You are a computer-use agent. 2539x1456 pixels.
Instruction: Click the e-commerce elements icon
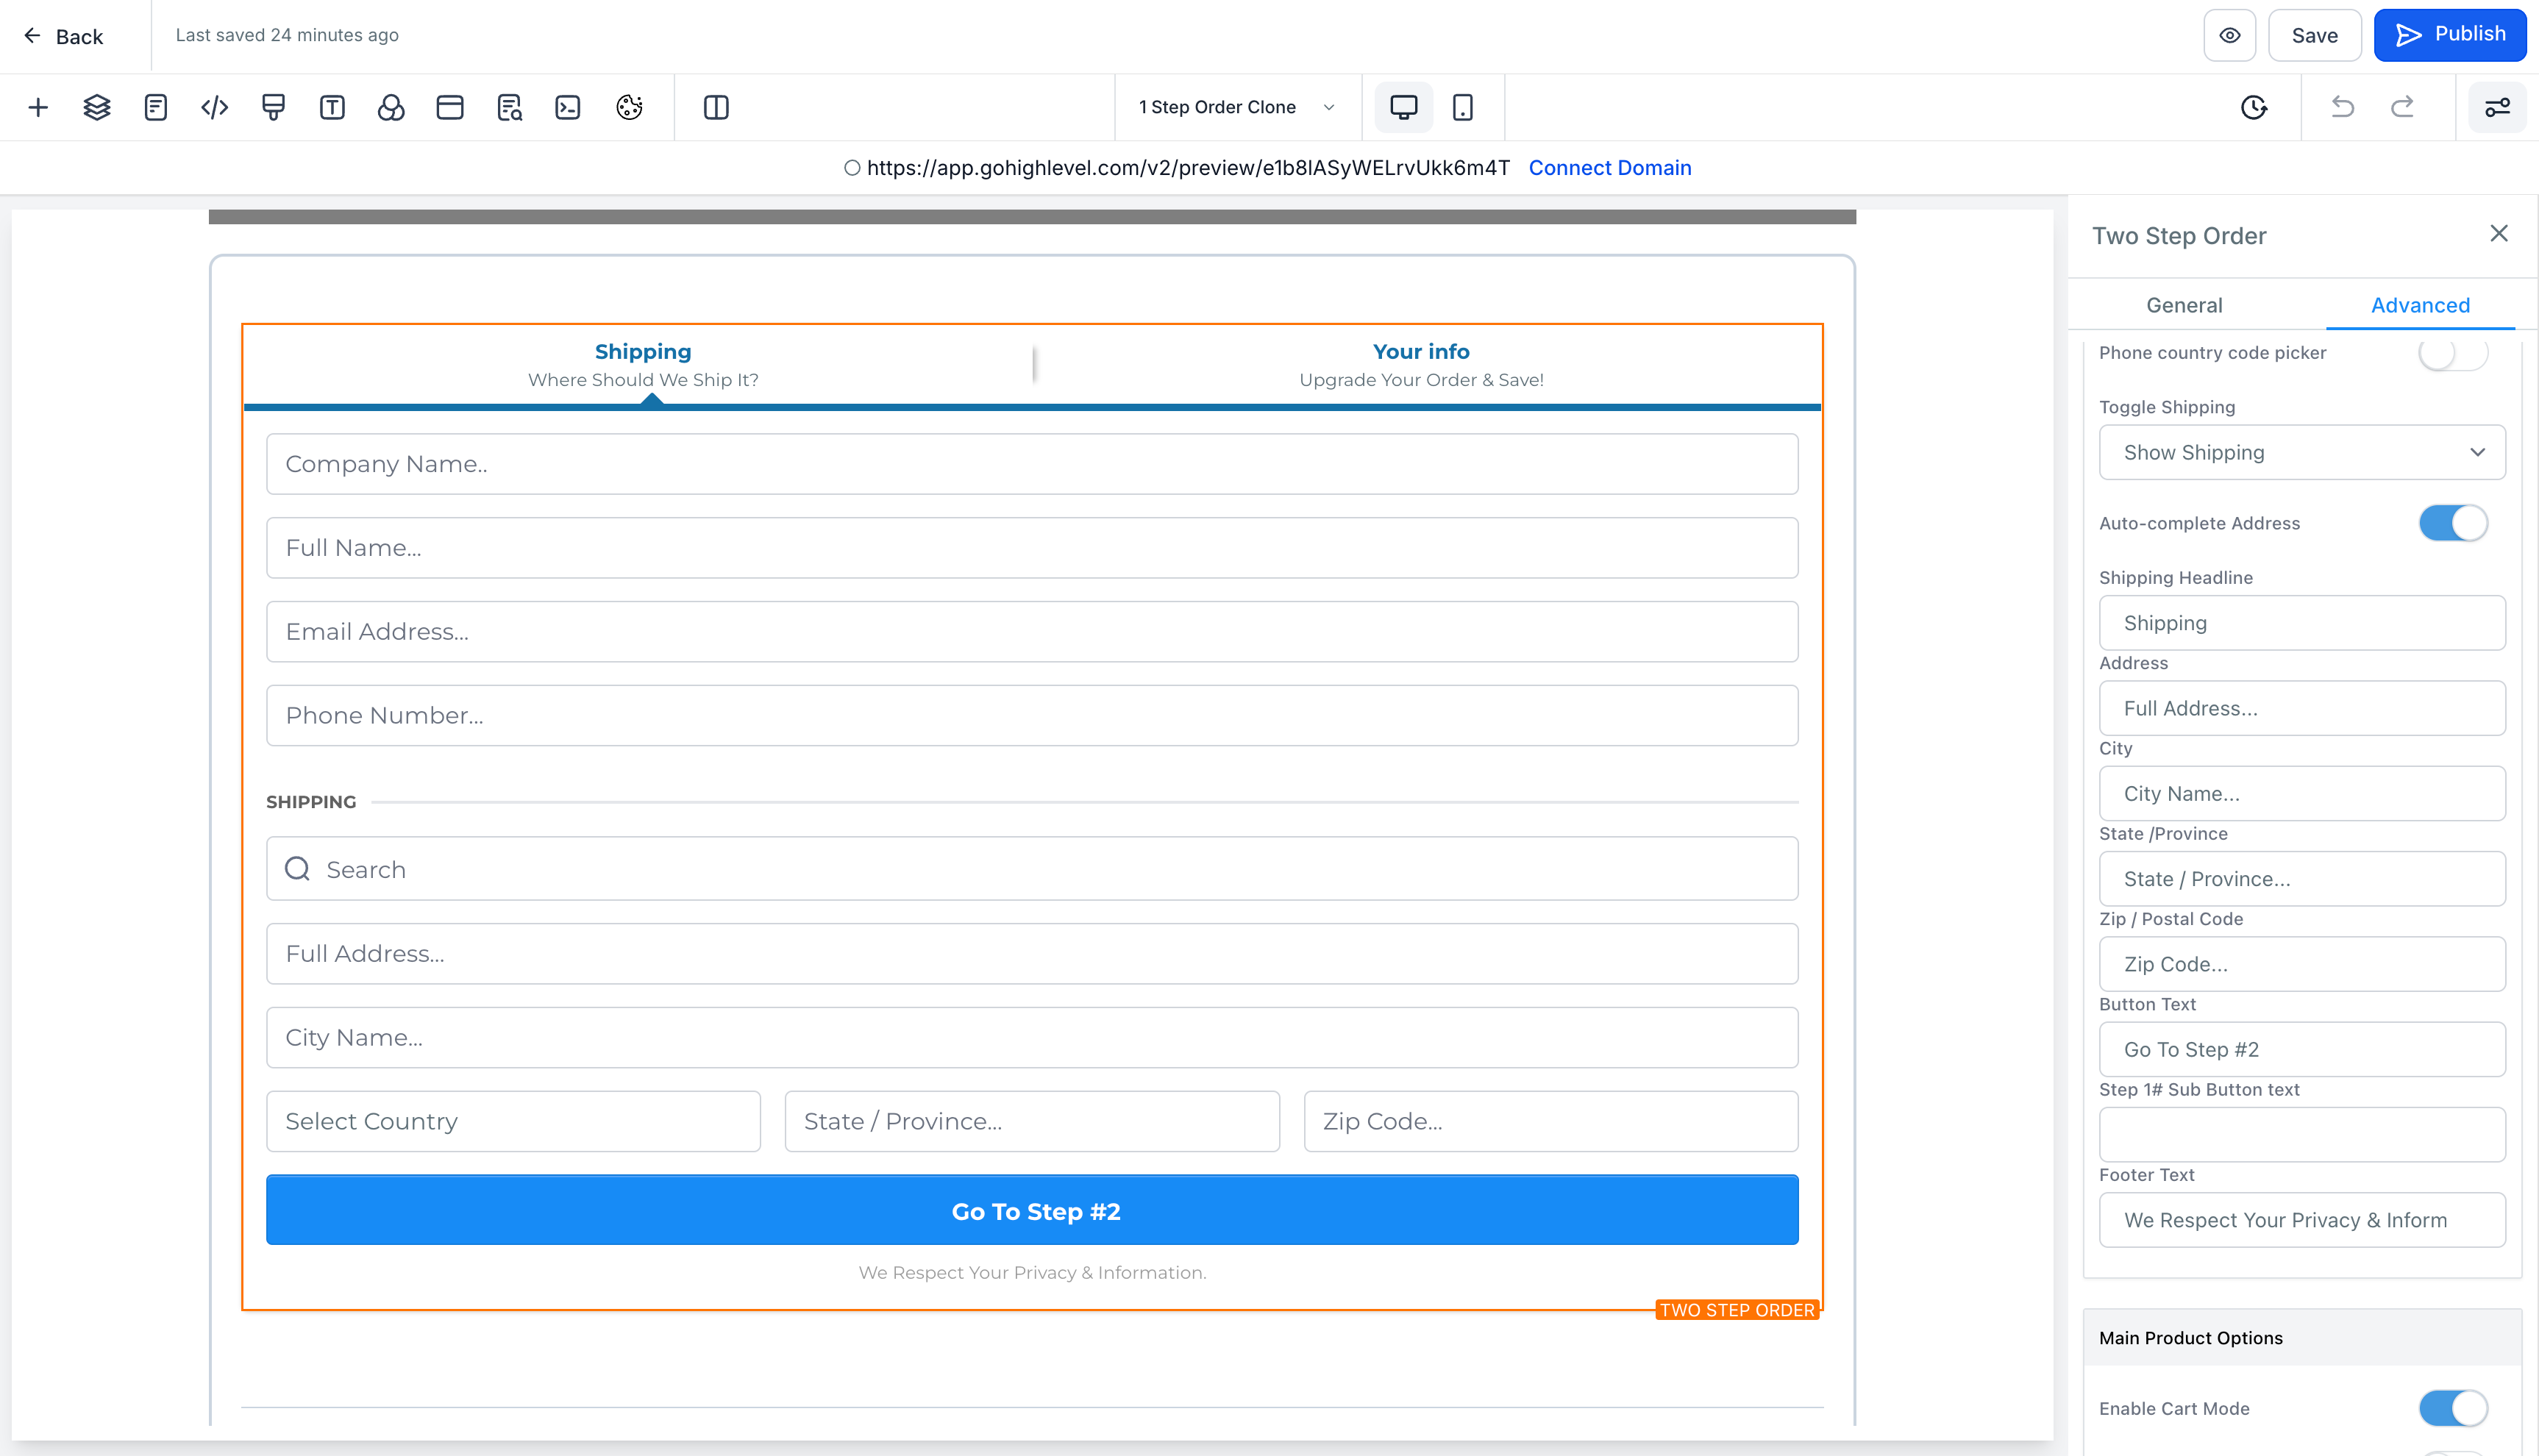pyautogui.click(x=452, y=108)
